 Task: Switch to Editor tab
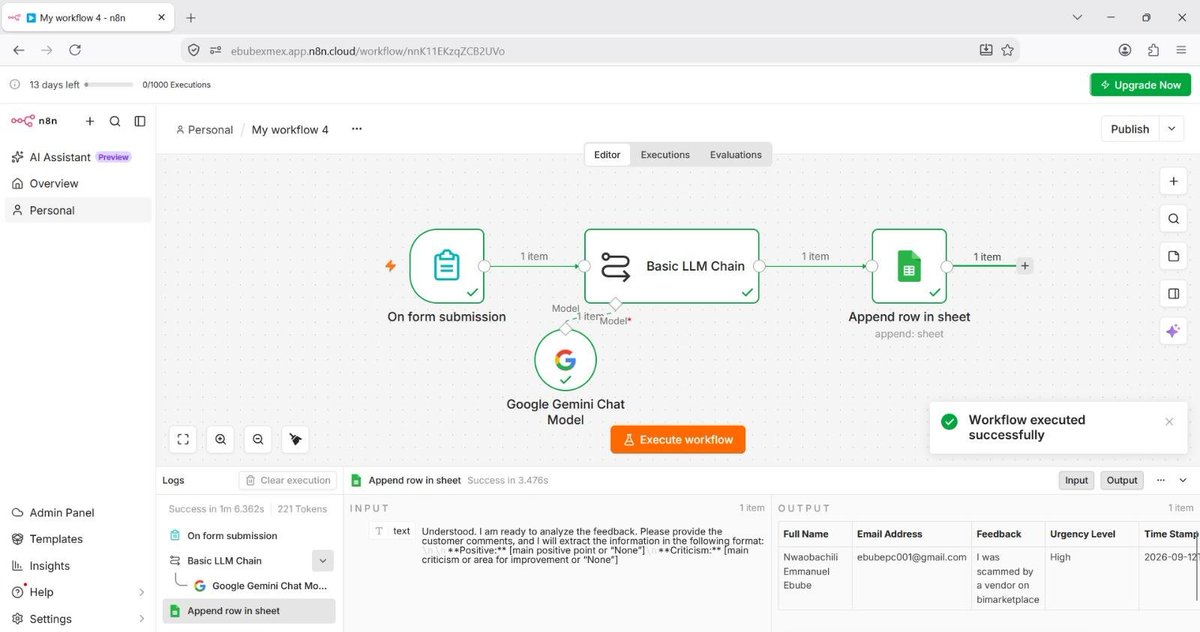[x=607, y=155]
